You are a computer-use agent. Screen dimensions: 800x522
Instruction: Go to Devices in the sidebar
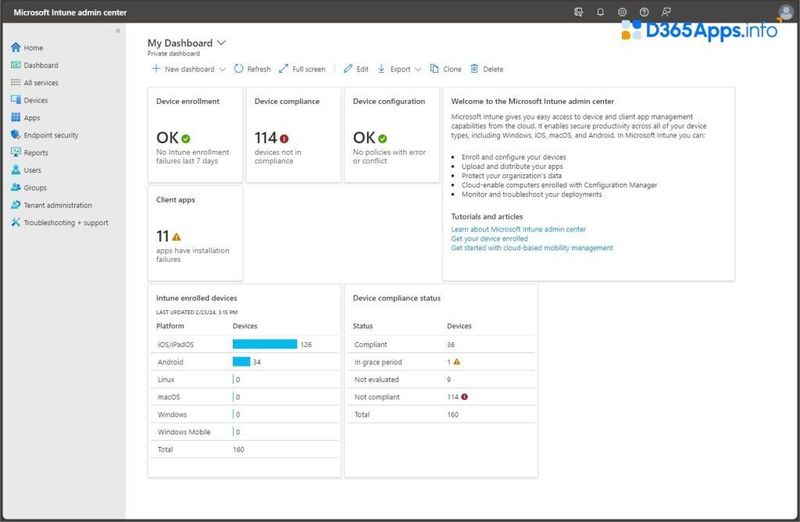[35, 100]
